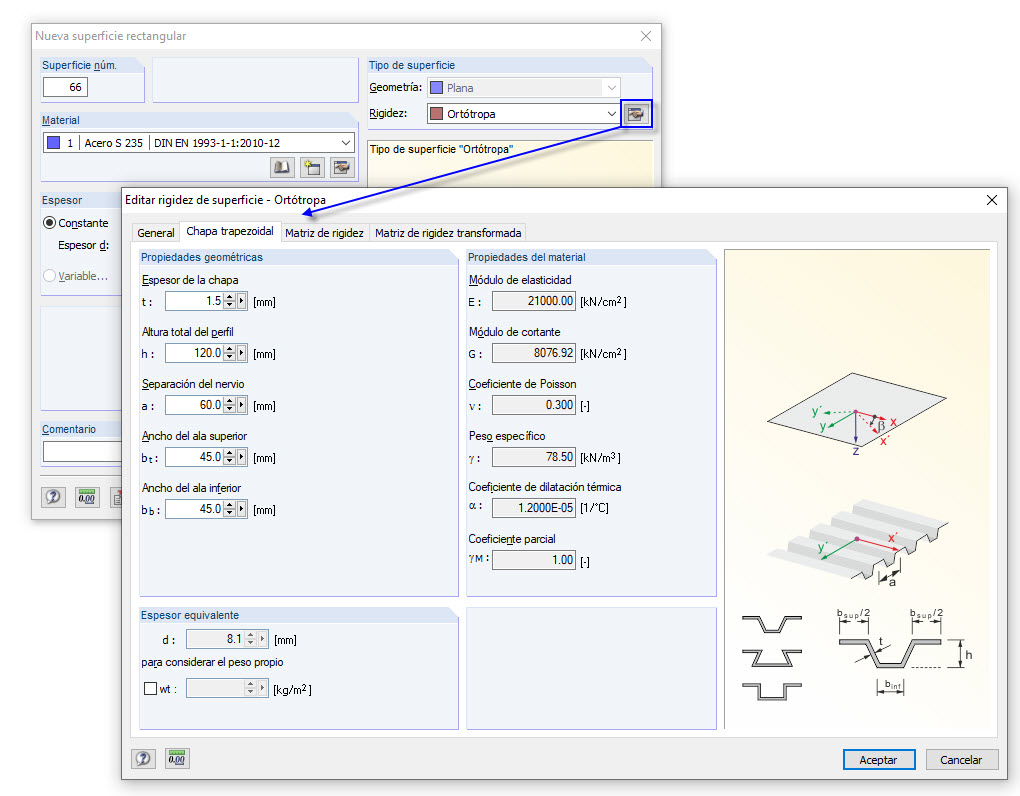Click the edit rigidez button next to Ortótropa
The height and width of the screenshot is (796, 1020).
636,114
